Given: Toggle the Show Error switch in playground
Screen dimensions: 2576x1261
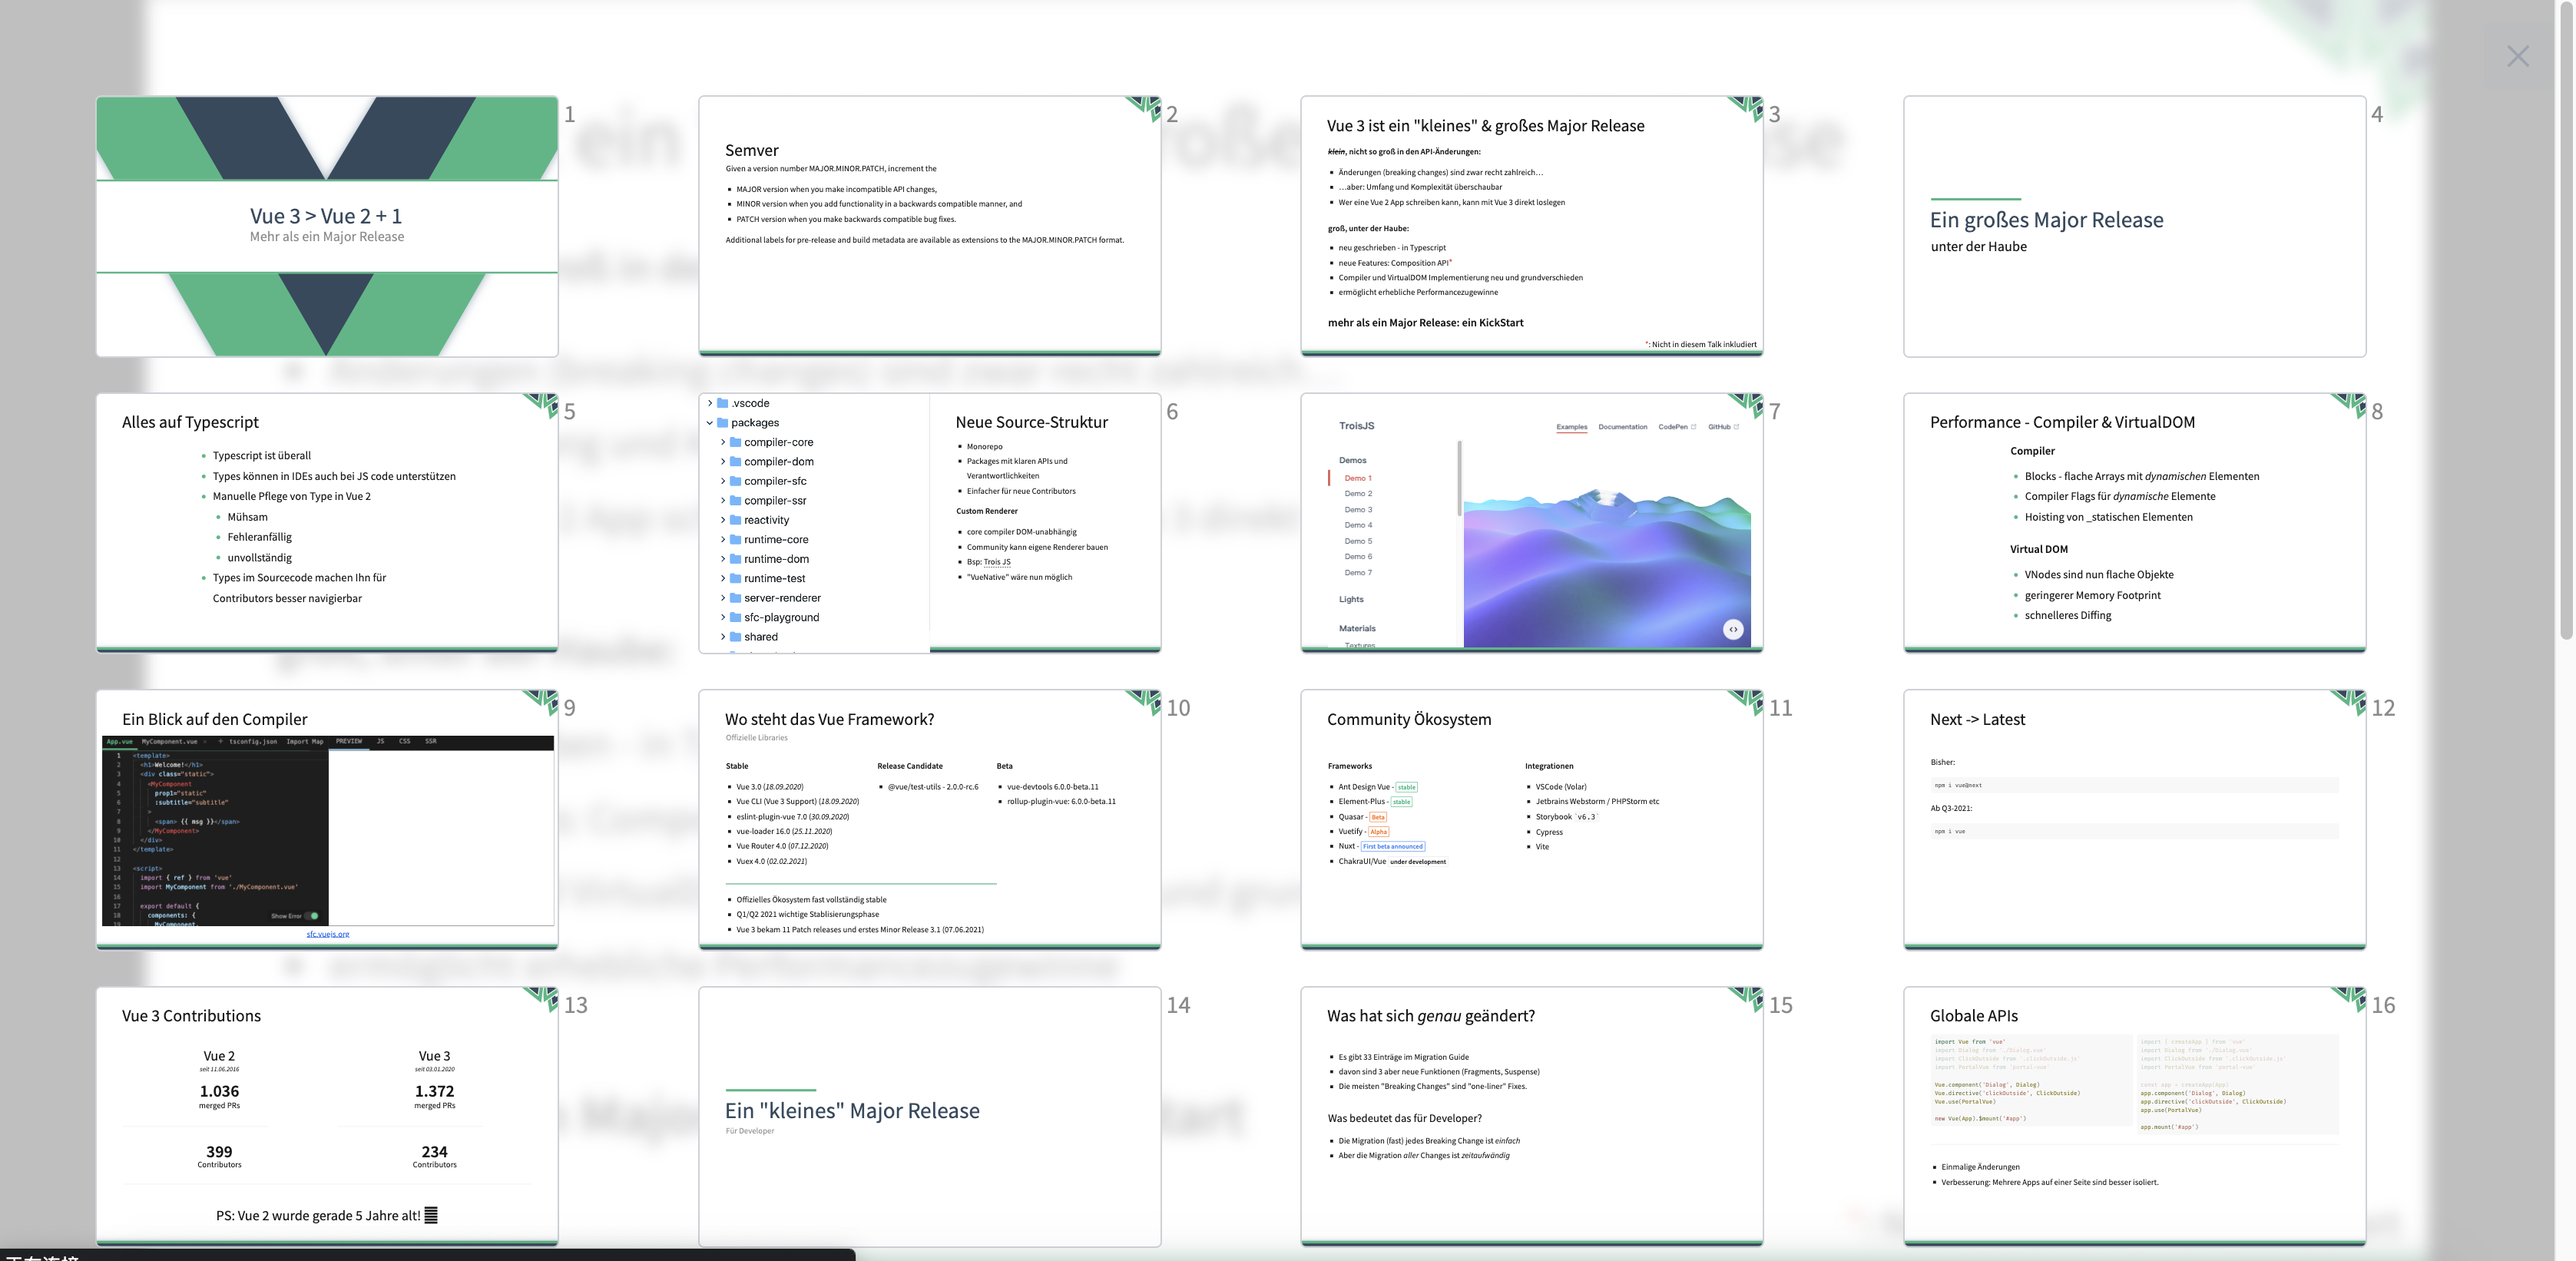Looking at the screenshot, I should tap(311, 916).
